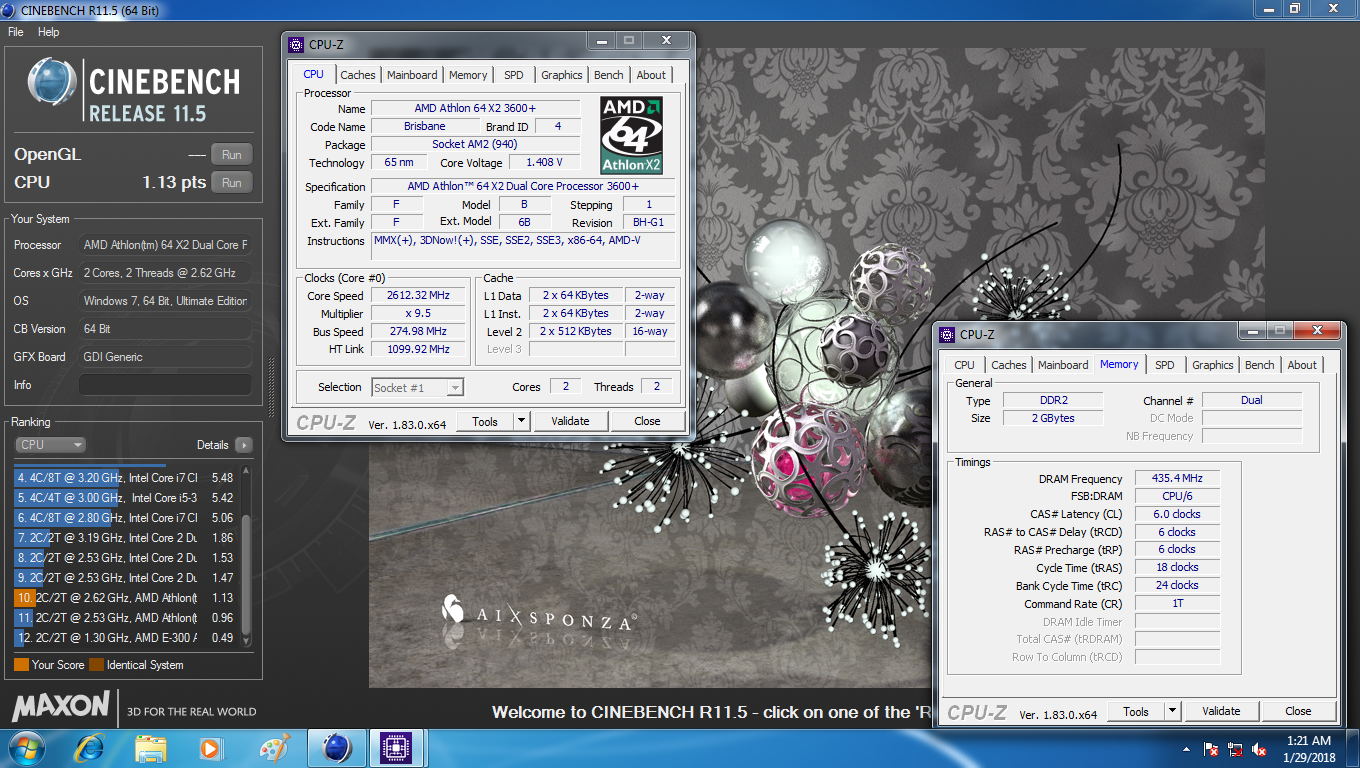
Task: Open Windows Media Player from taskbar
Action: [x=210, y=748]
